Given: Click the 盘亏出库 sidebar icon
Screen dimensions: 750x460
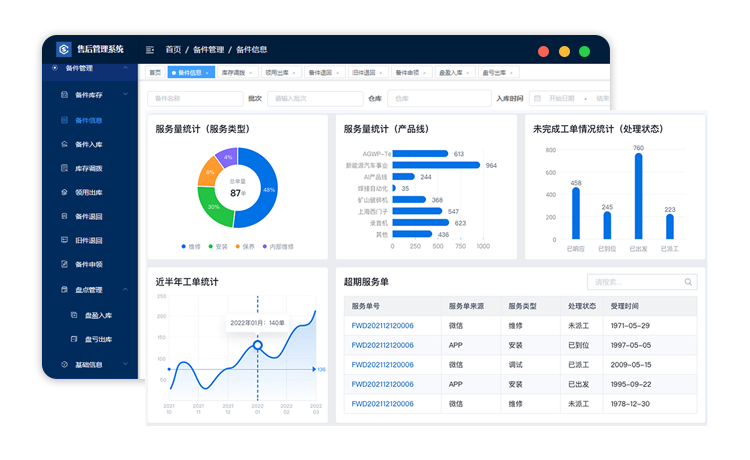Looking at the screenshot, I should click(x=74, y=339).
